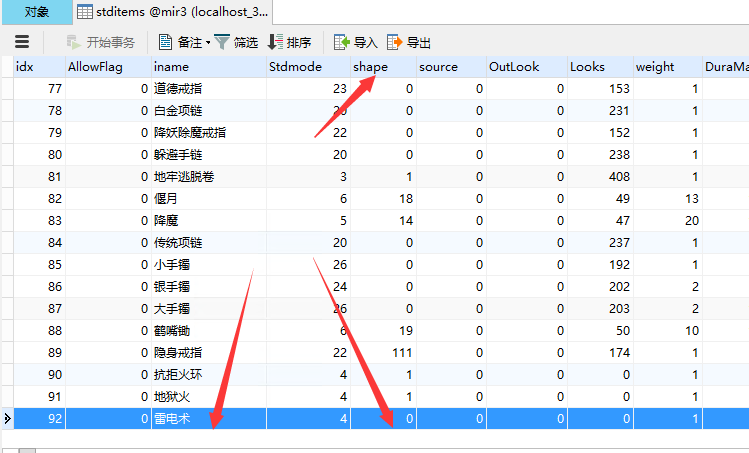Screen dimensions: 749x453
Task: Click the Import (导入) icon
Action: [x=341, y=42]
